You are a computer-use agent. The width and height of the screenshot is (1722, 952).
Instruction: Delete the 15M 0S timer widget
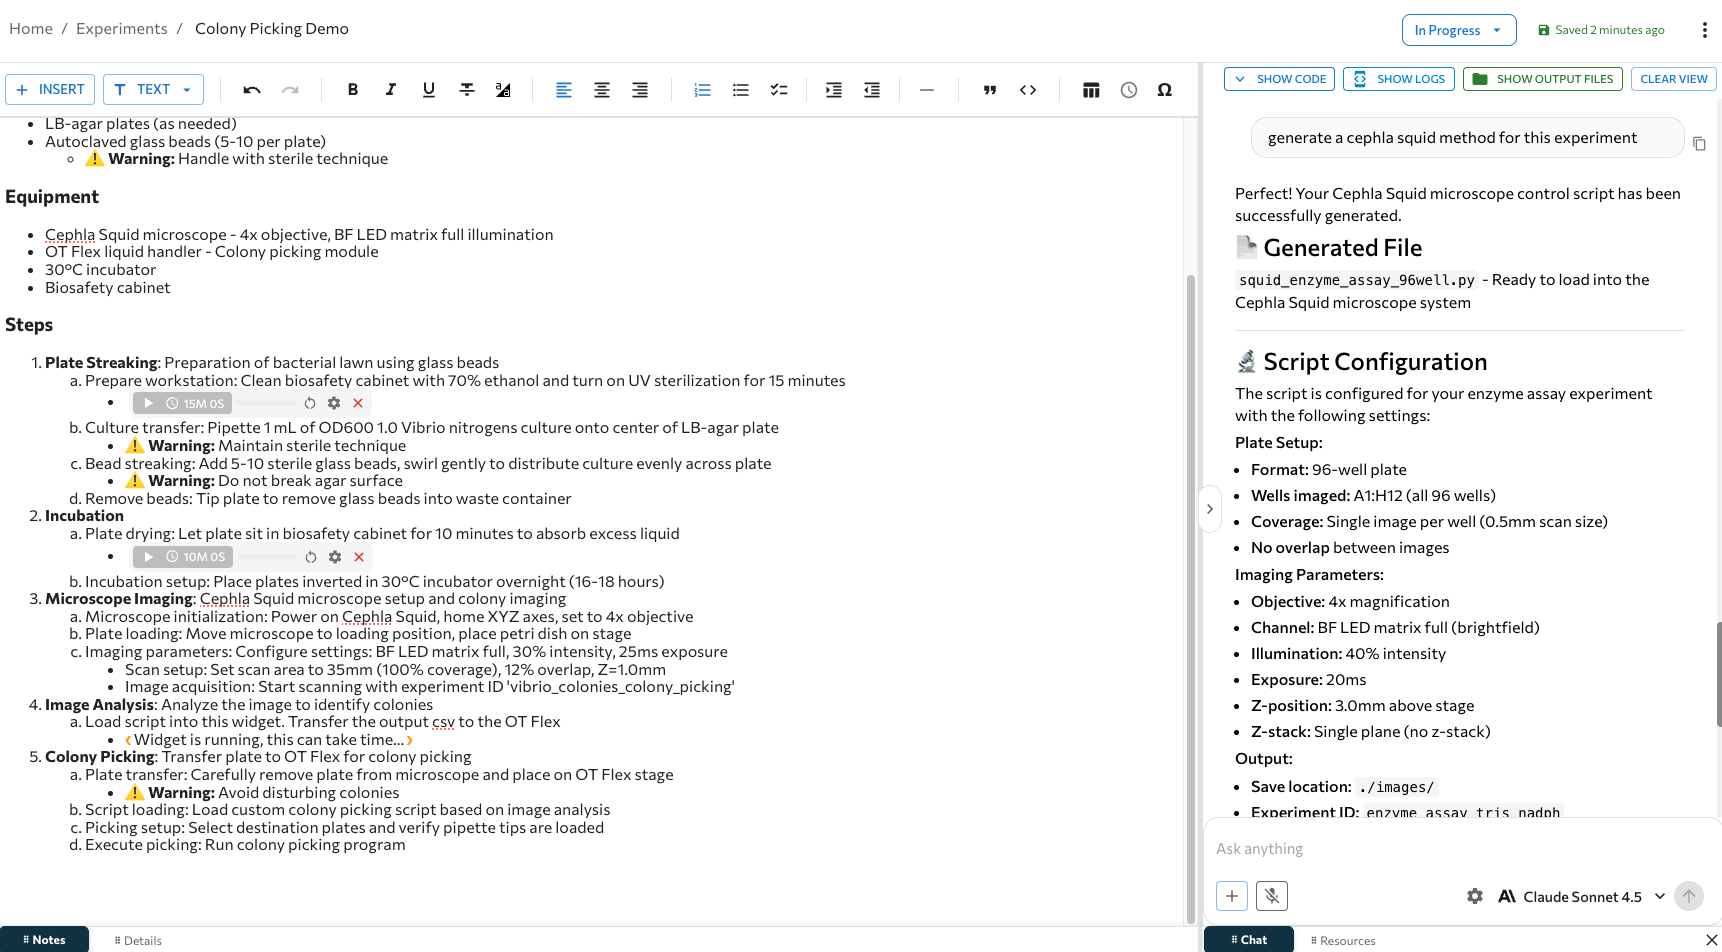(x=358, y=403)
